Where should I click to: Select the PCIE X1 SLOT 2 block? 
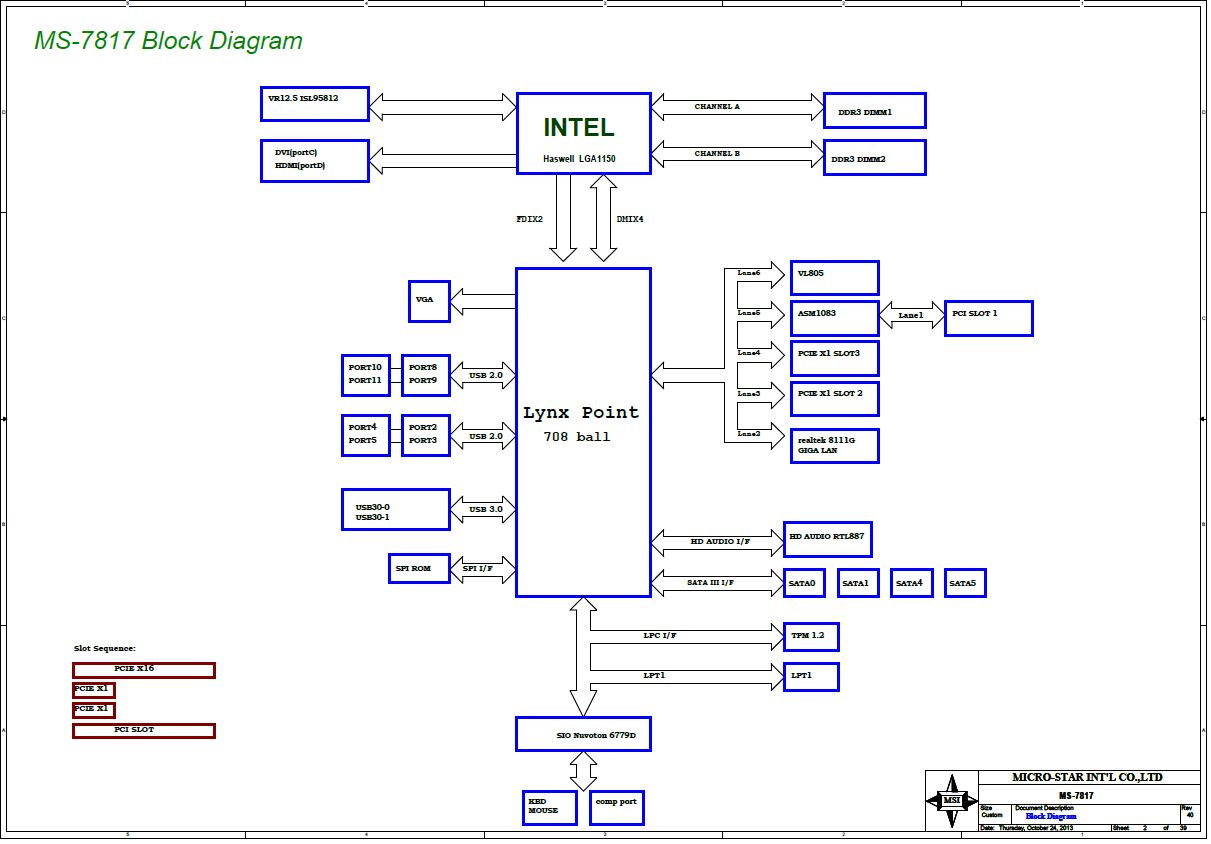point(835,398)
